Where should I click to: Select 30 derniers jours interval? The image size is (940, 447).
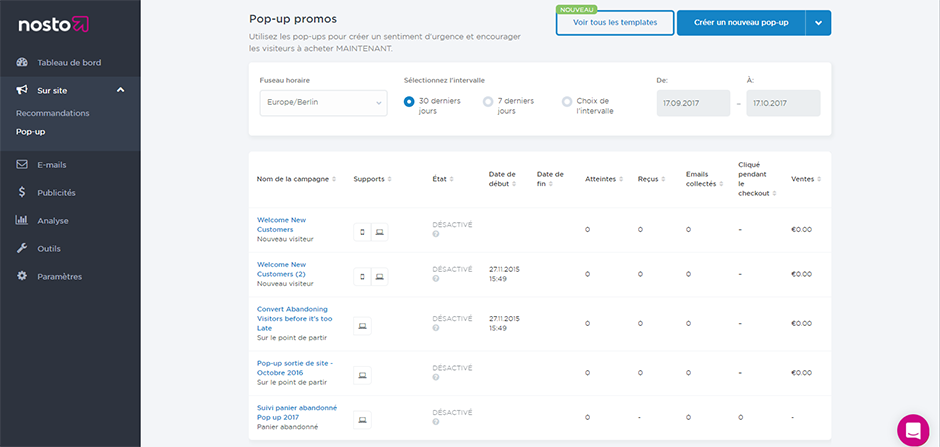[x=409, y=102]
